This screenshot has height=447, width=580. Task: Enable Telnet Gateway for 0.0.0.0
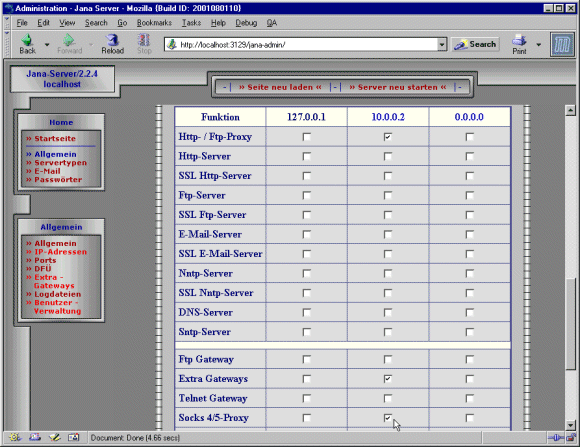(x=469, y=398)
